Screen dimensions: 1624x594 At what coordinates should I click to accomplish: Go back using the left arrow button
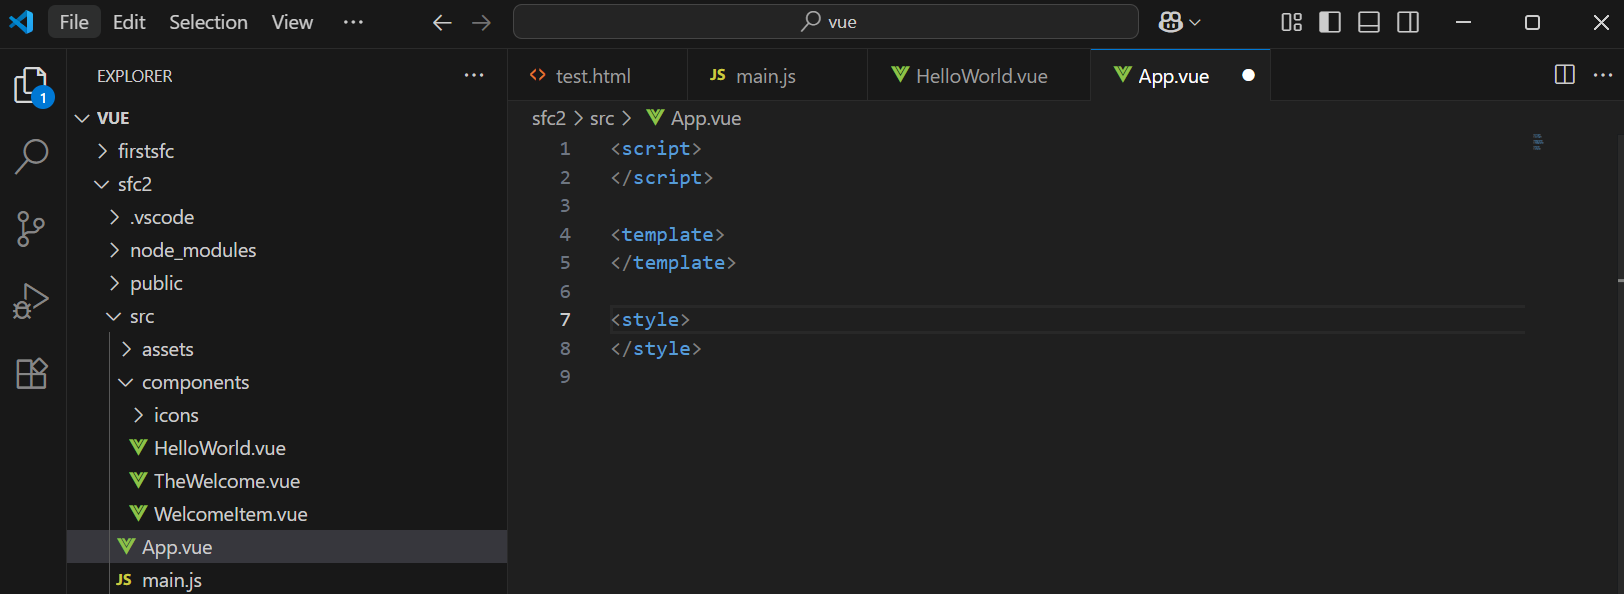click(x=442, y=22)
